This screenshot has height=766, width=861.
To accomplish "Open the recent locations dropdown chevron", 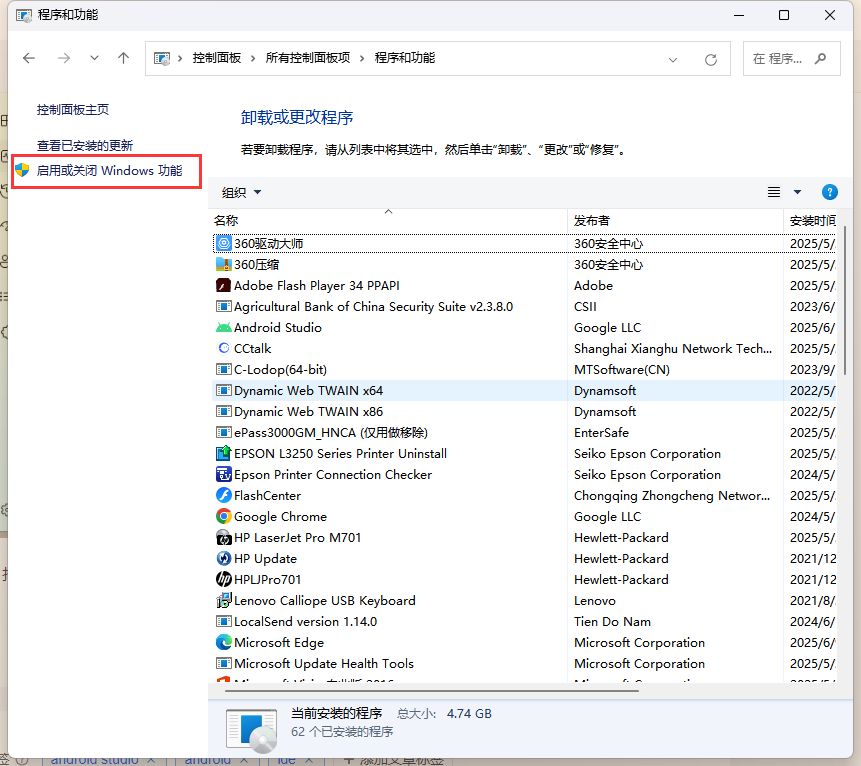I will pos(94,58).
